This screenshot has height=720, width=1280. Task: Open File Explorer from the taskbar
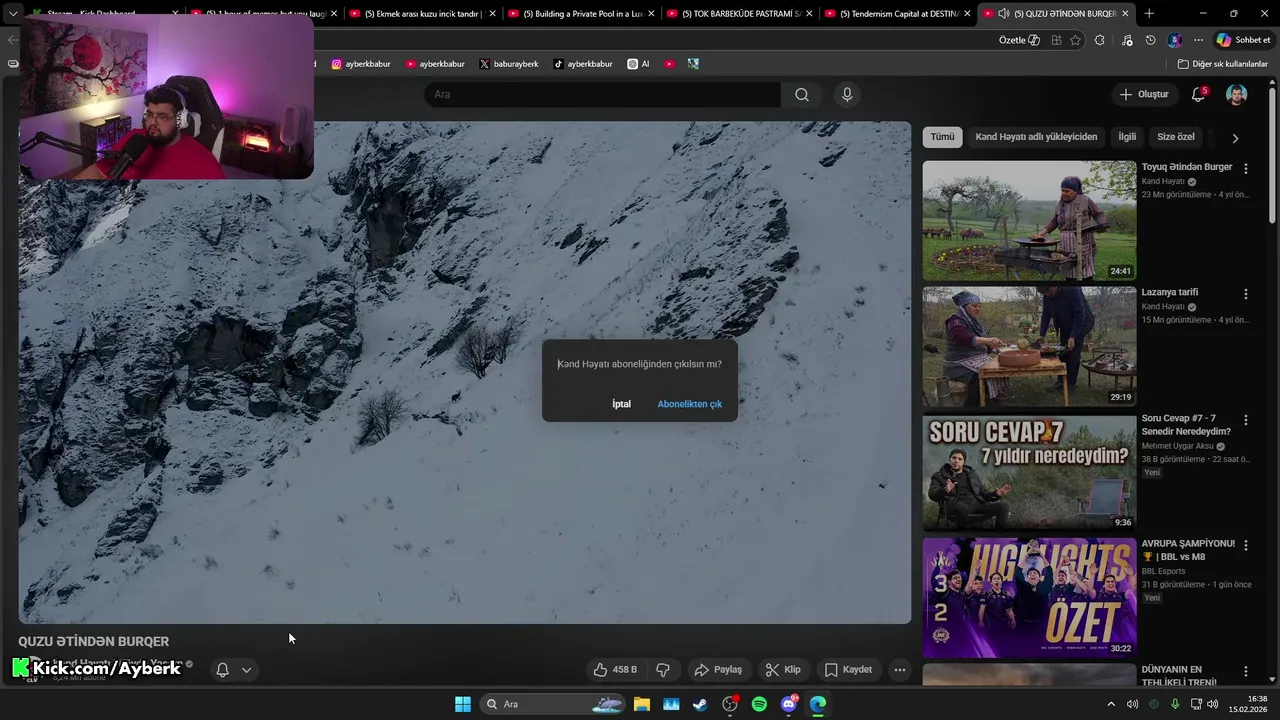pos(641,704)
